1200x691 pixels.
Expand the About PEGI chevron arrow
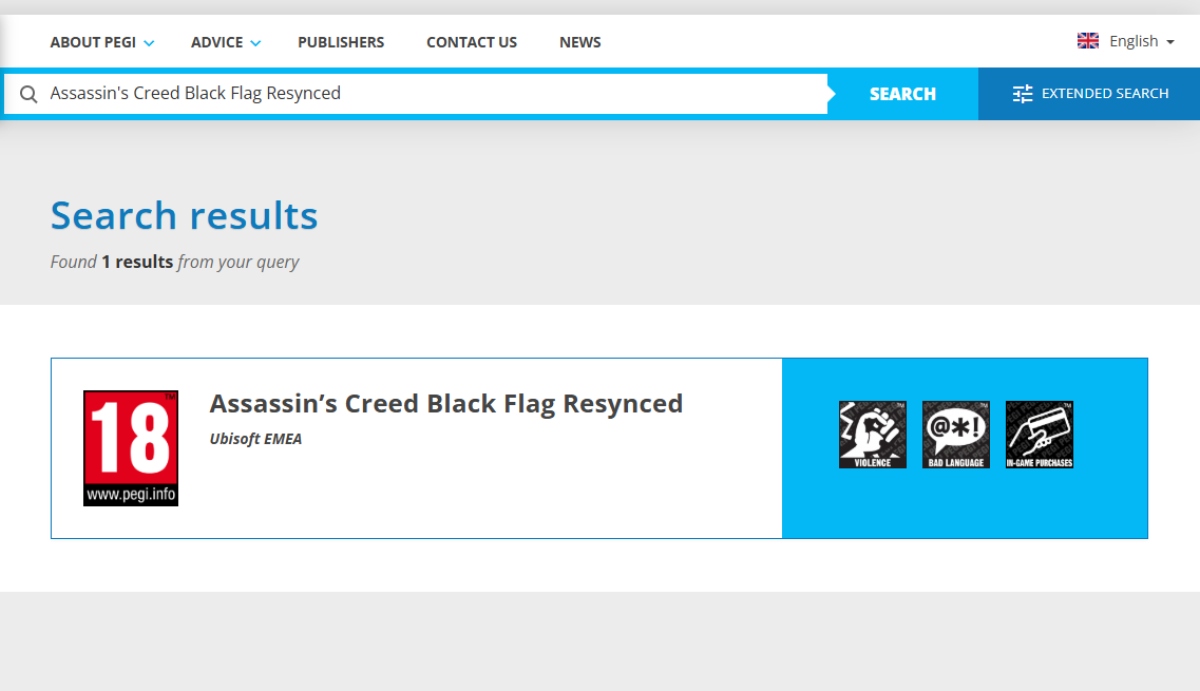click(x=149, y=43)
